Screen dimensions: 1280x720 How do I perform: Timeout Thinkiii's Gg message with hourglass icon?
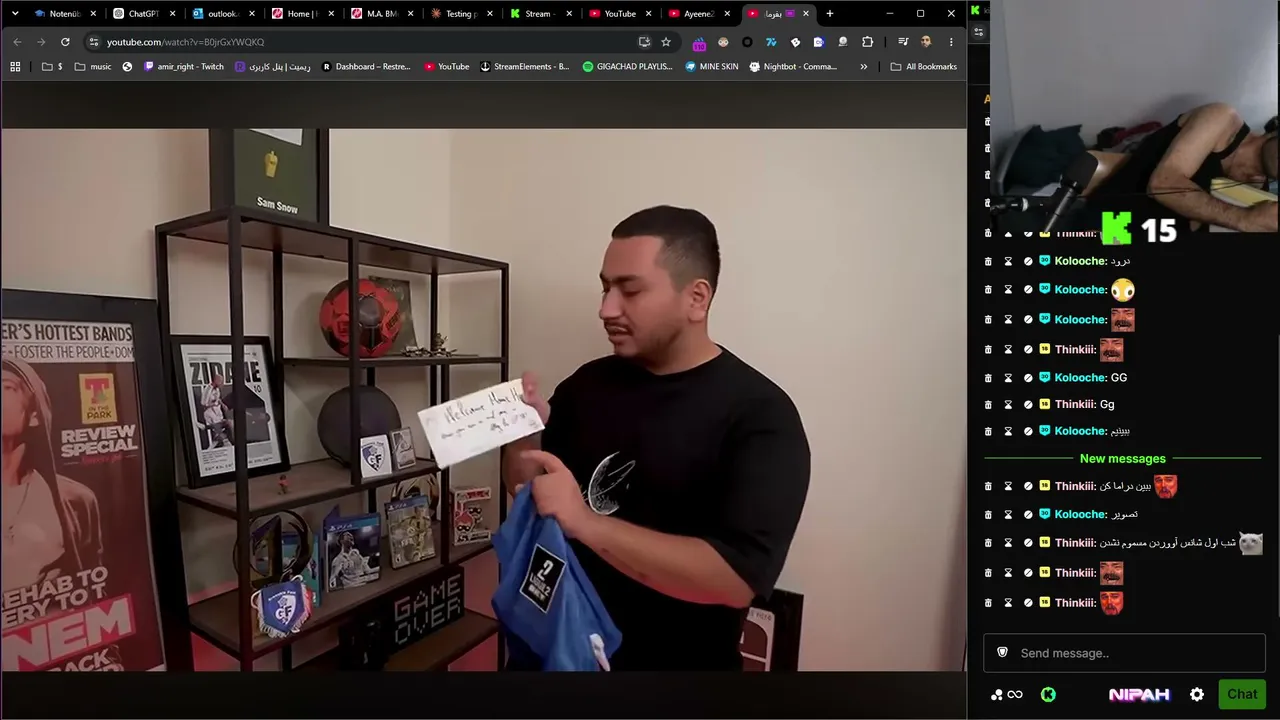tap(1008, 404)
